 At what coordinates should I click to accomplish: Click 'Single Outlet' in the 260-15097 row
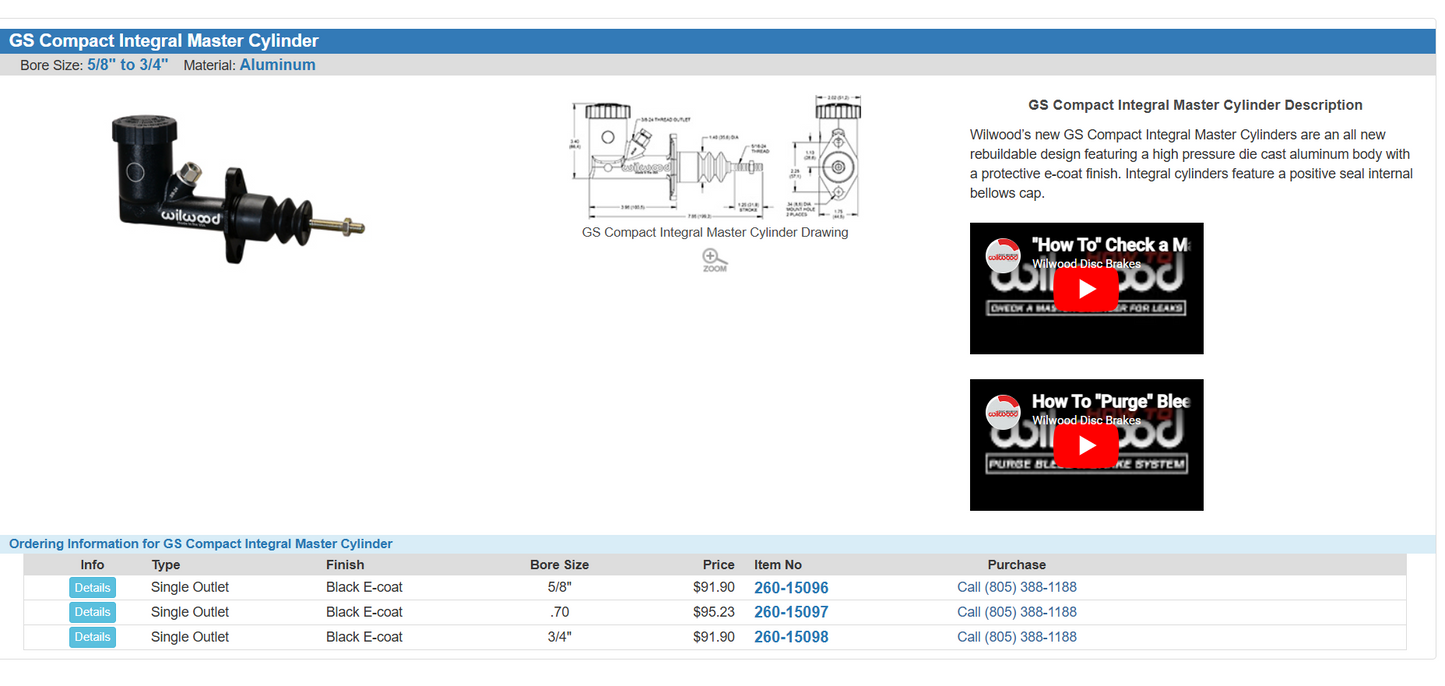190,612
